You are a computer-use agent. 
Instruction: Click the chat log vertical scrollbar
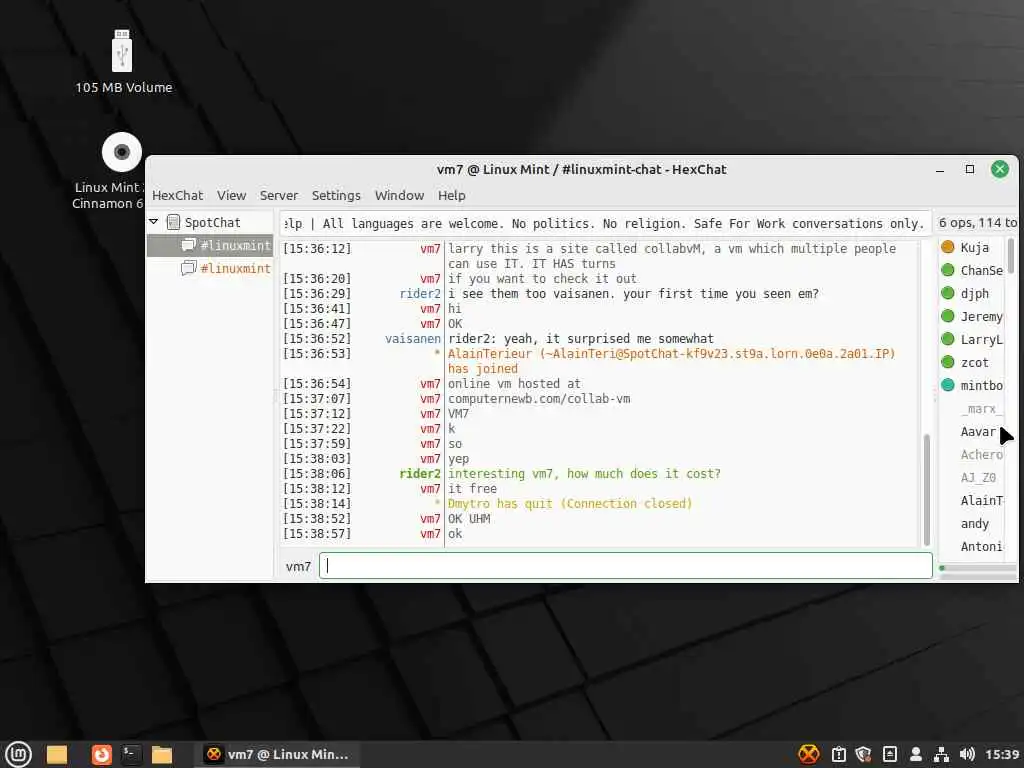pyautogui.click(x=926, y=489)
